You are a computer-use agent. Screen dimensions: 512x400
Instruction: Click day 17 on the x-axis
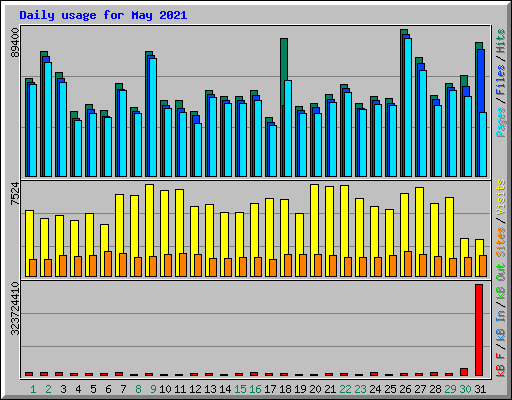click(x=270, y=389)
